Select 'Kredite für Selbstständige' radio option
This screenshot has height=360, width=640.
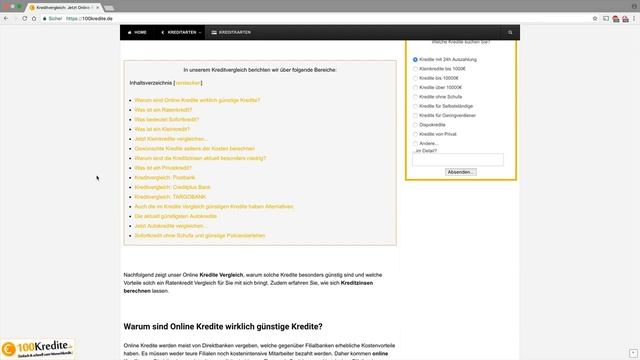coord(415,107)
